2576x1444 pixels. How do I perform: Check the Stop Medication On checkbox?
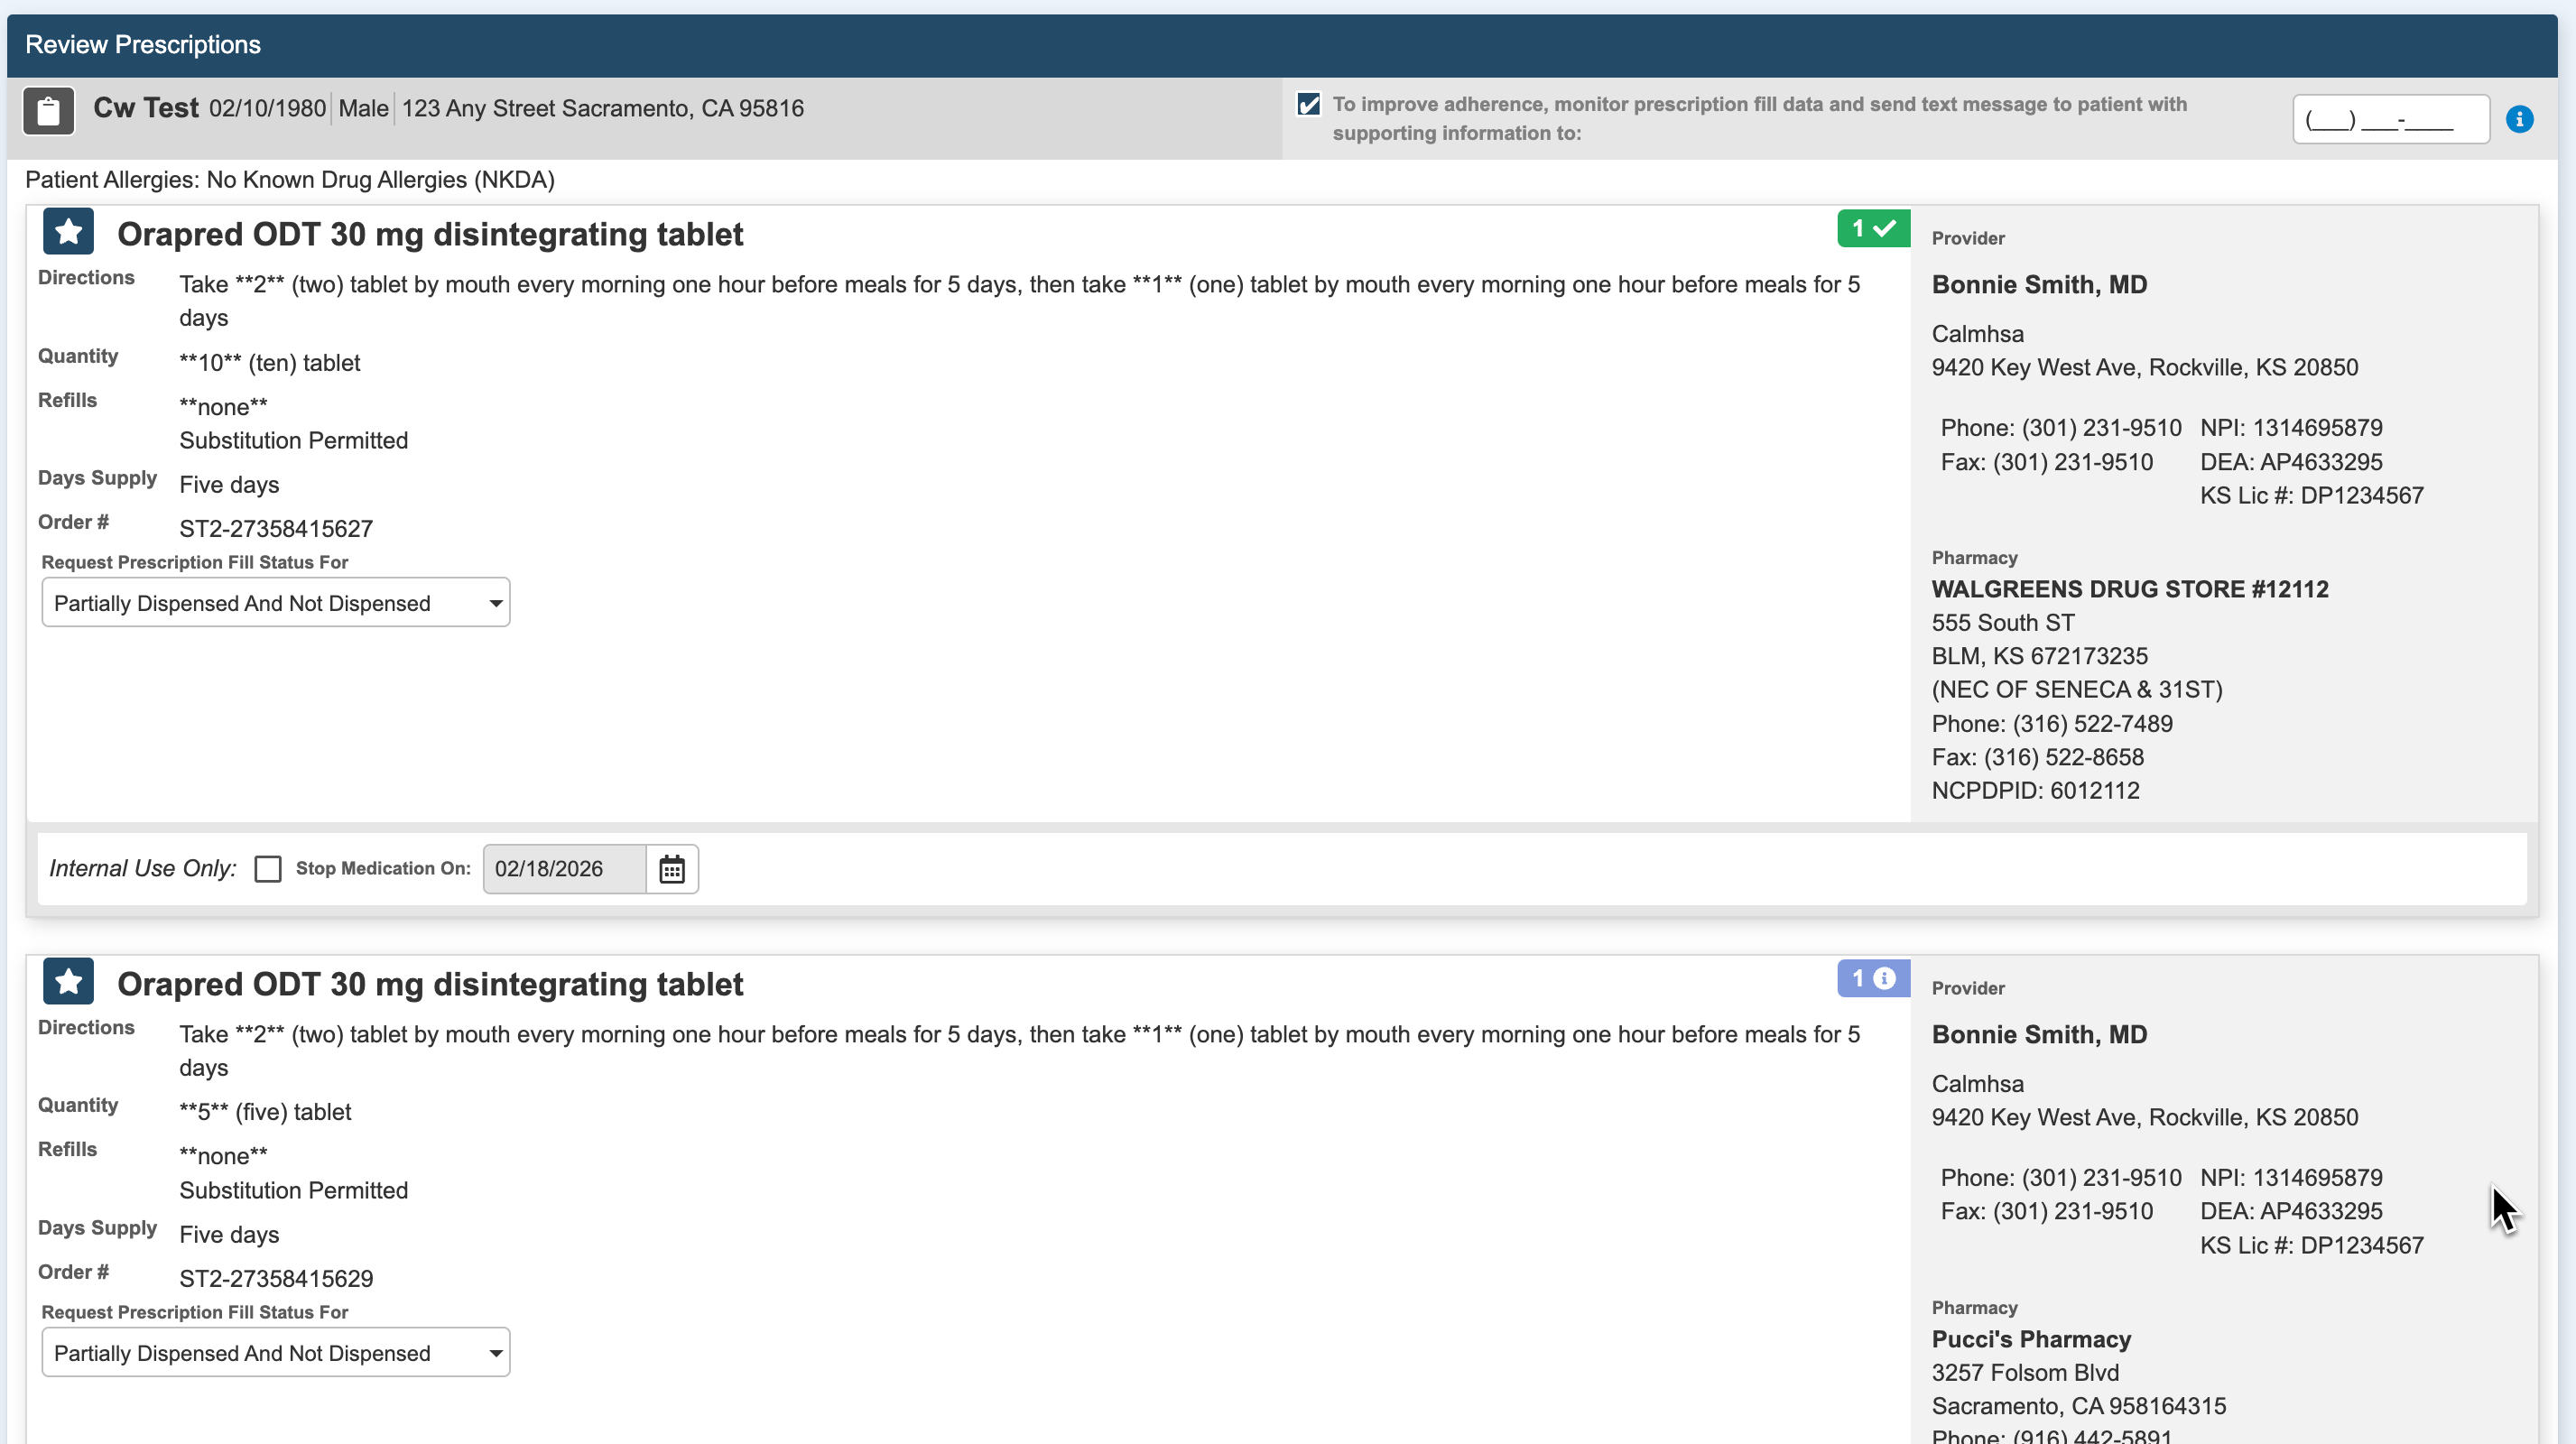pyautogui.click(x=268, y=869)
